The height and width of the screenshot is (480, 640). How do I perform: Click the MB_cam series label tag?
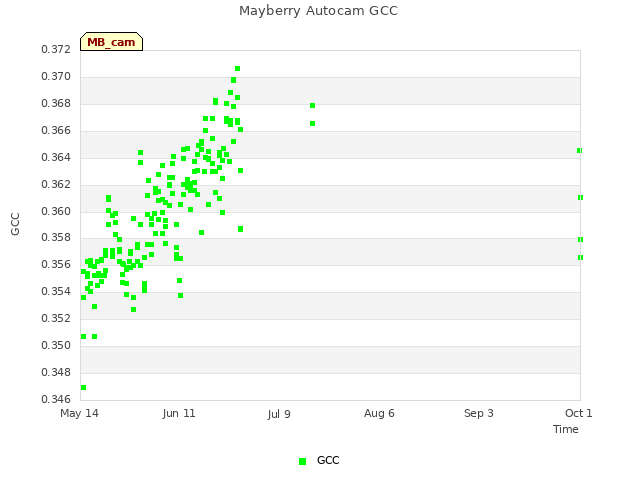click(x=111, y=42)
